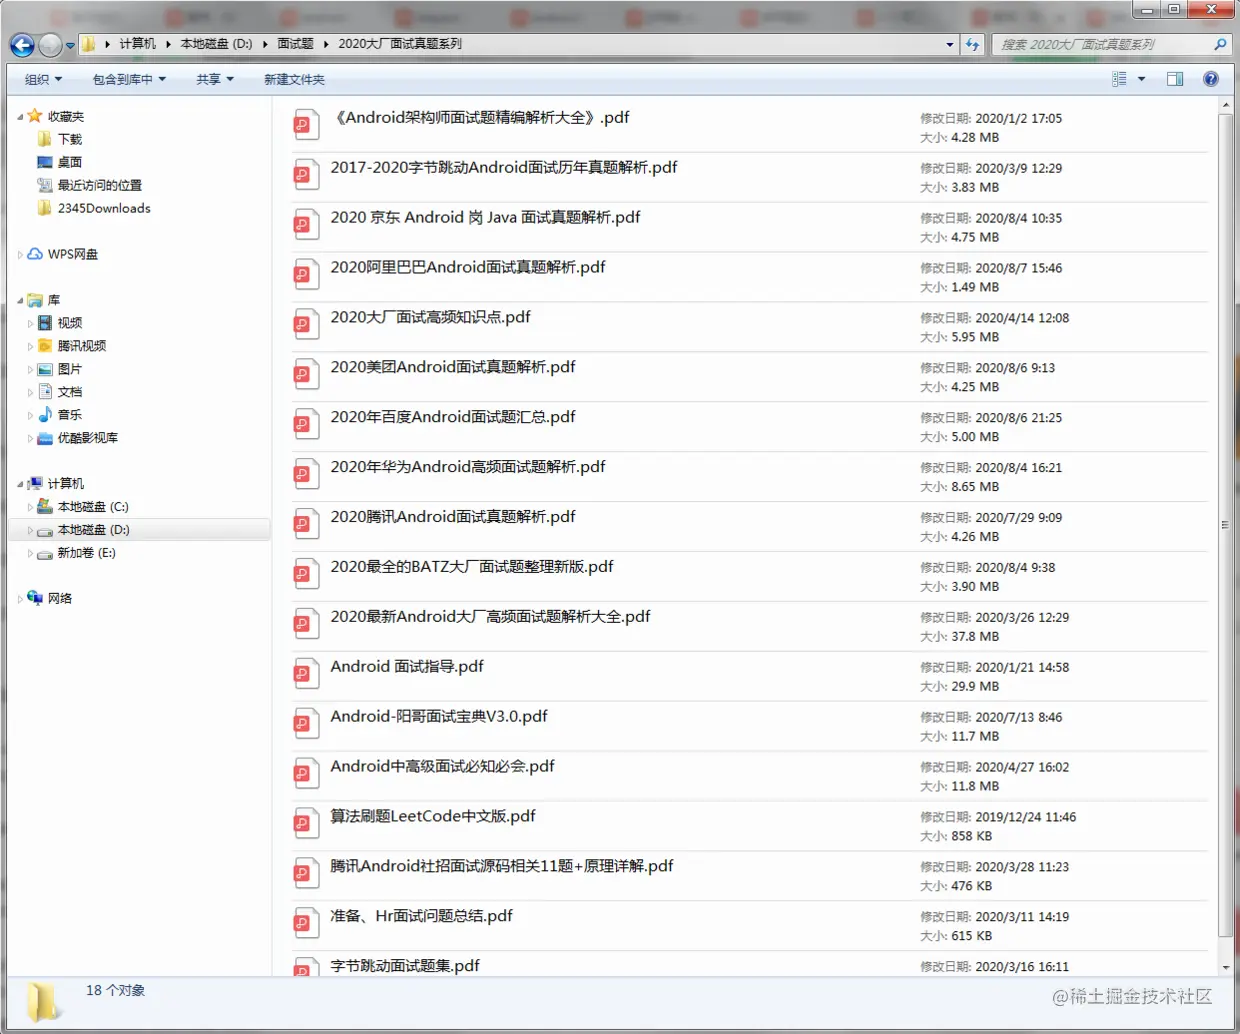Click the scrollbar up arrow
1240x1034 pixels.
pos(1225,103)
